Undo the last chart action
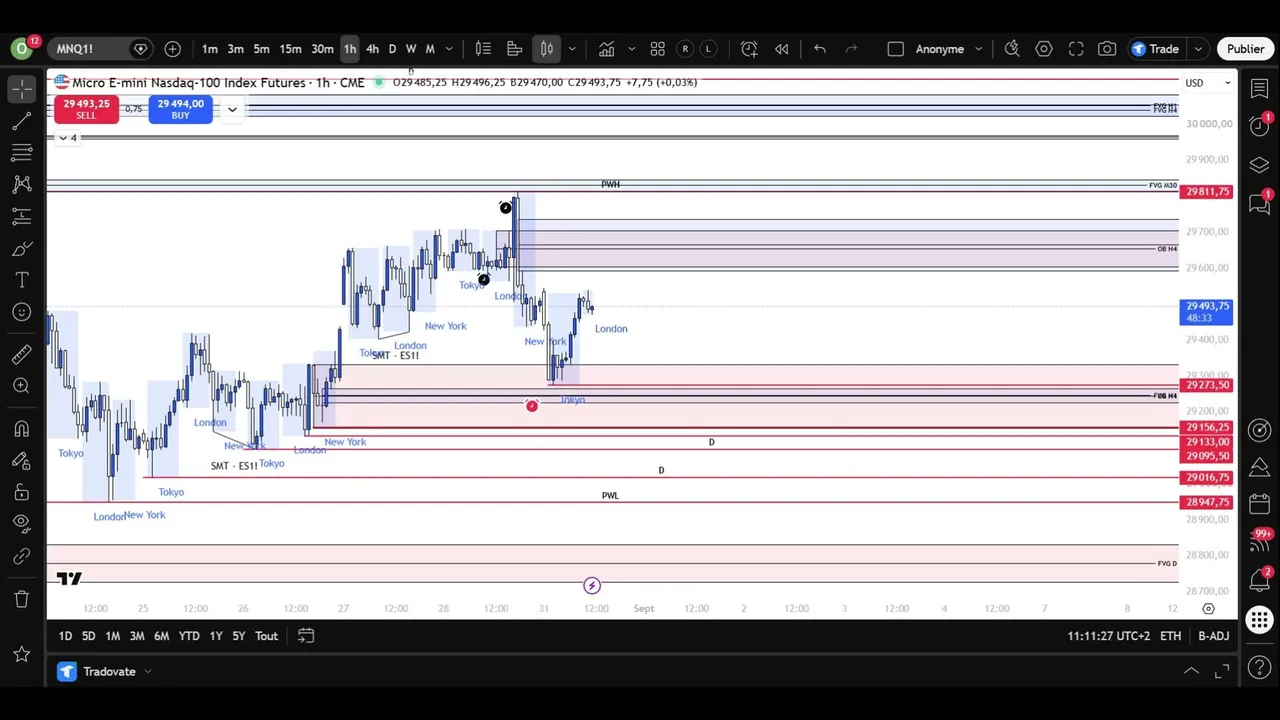Viewport: 1280px width, 720px height. [x=820, y=49]
